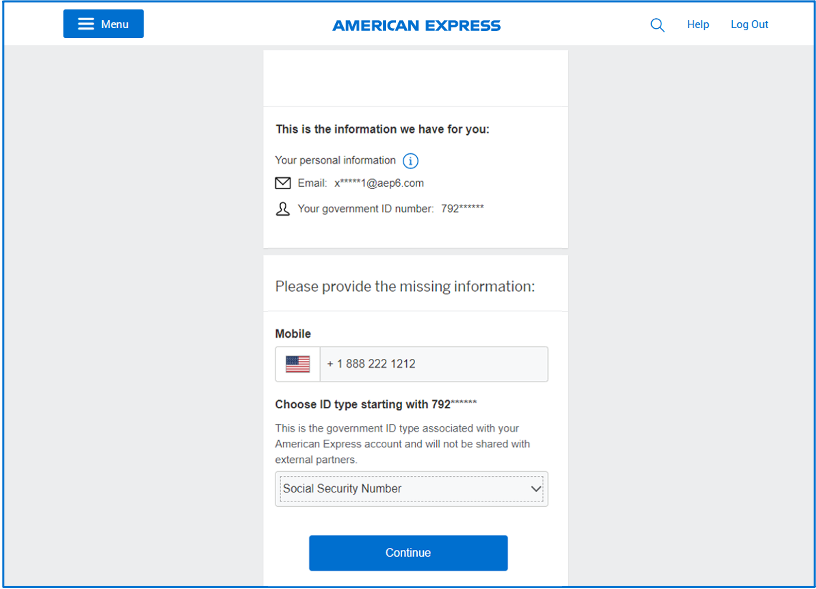The height and width of the screenshot is (589, 816).
Task: Click the personal information info icon
Action: pyautogui.click(x=410, y=161)
